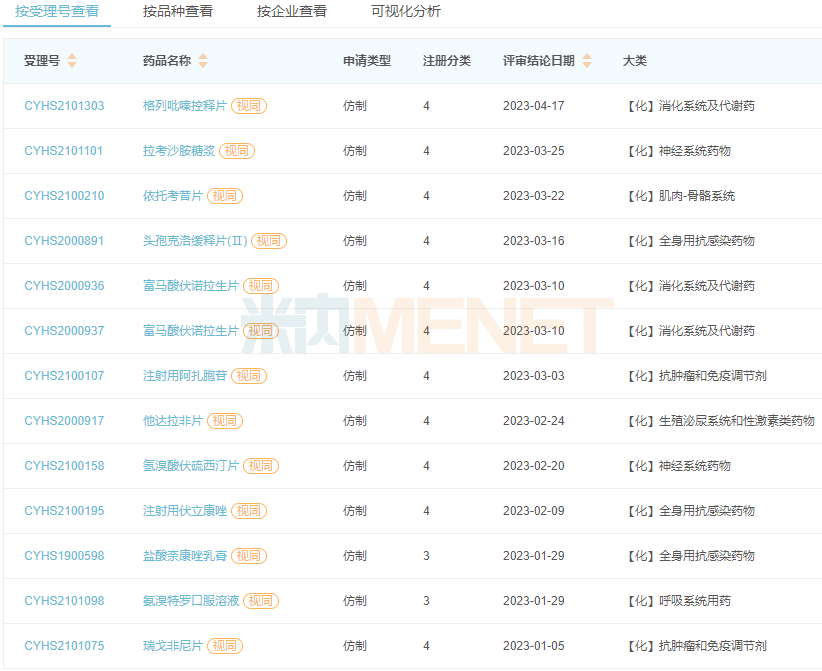This screenshot has width=822, height=671.
Task: Switch to 按企业查看 tab
Action: [x=292, y=12]
